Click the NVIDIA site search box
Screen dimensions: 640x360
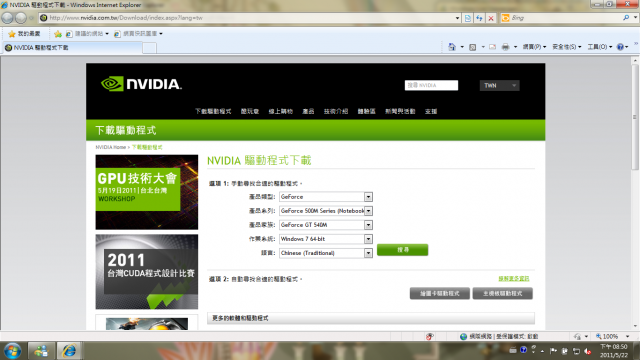431,85
